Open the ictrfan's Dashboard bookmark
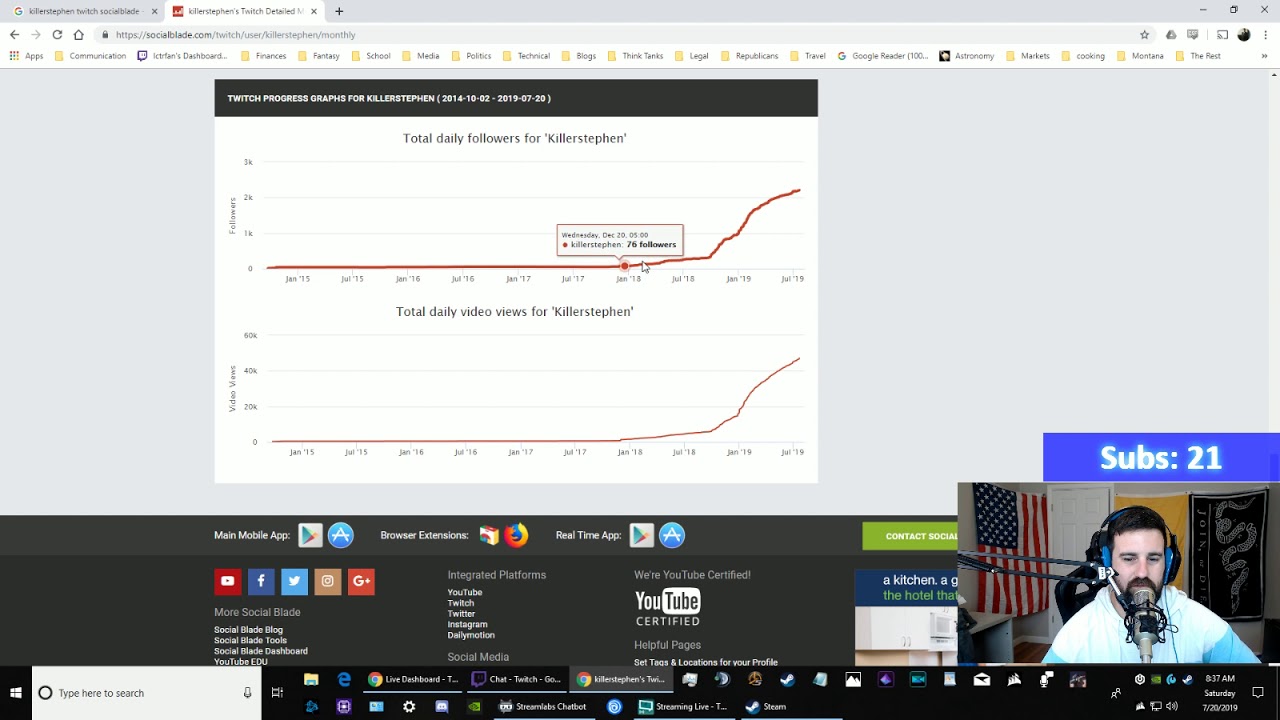 181,56
